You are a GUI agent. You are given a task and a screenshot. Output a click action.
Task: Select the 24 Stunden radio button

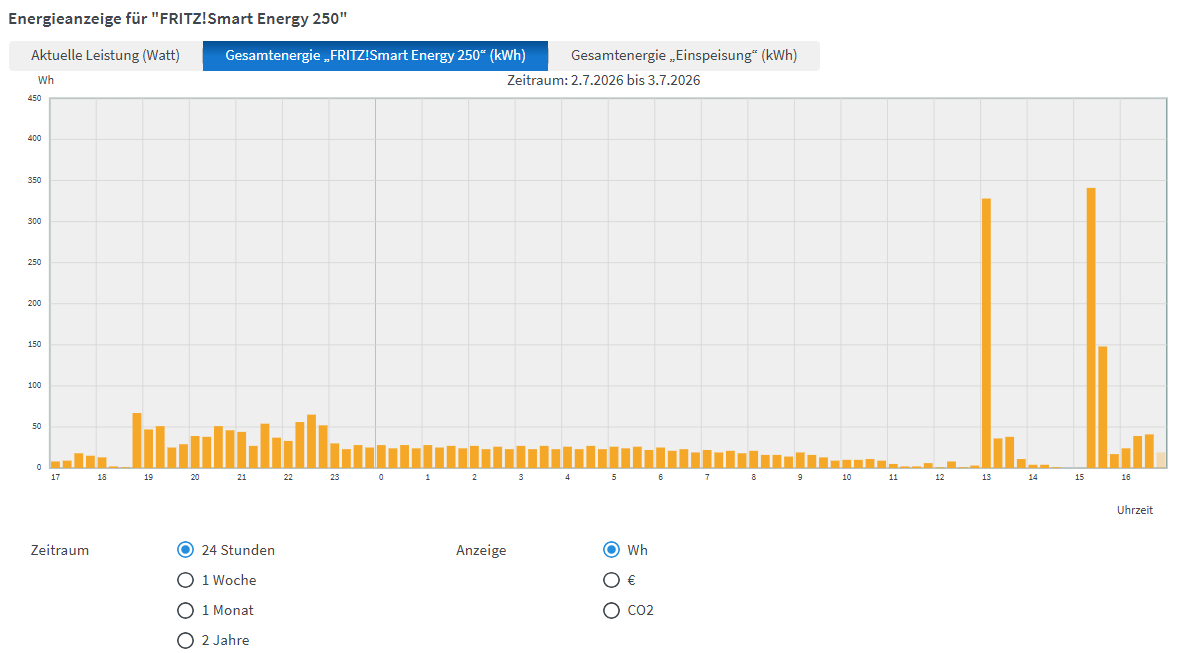click(185, 550)
